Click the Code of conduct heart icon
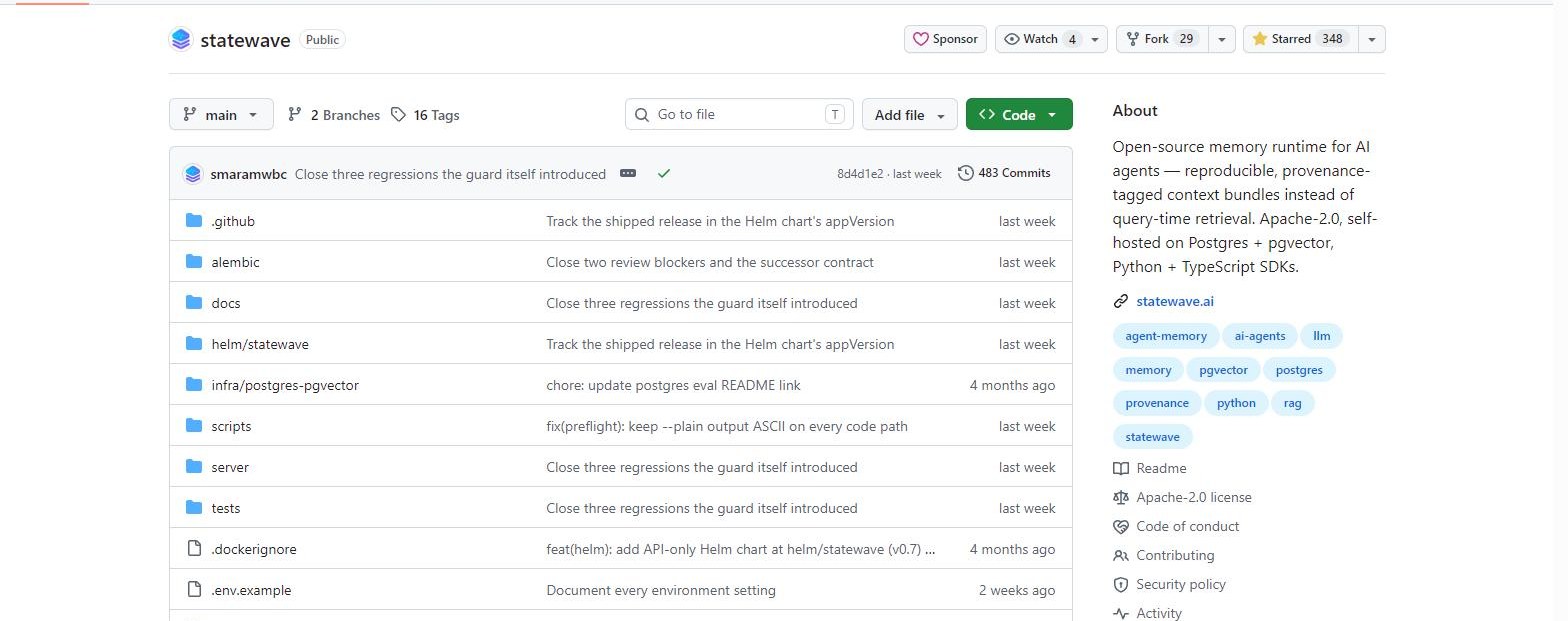This screenshot has width=1568, height=621. [x=1120, y=526]
